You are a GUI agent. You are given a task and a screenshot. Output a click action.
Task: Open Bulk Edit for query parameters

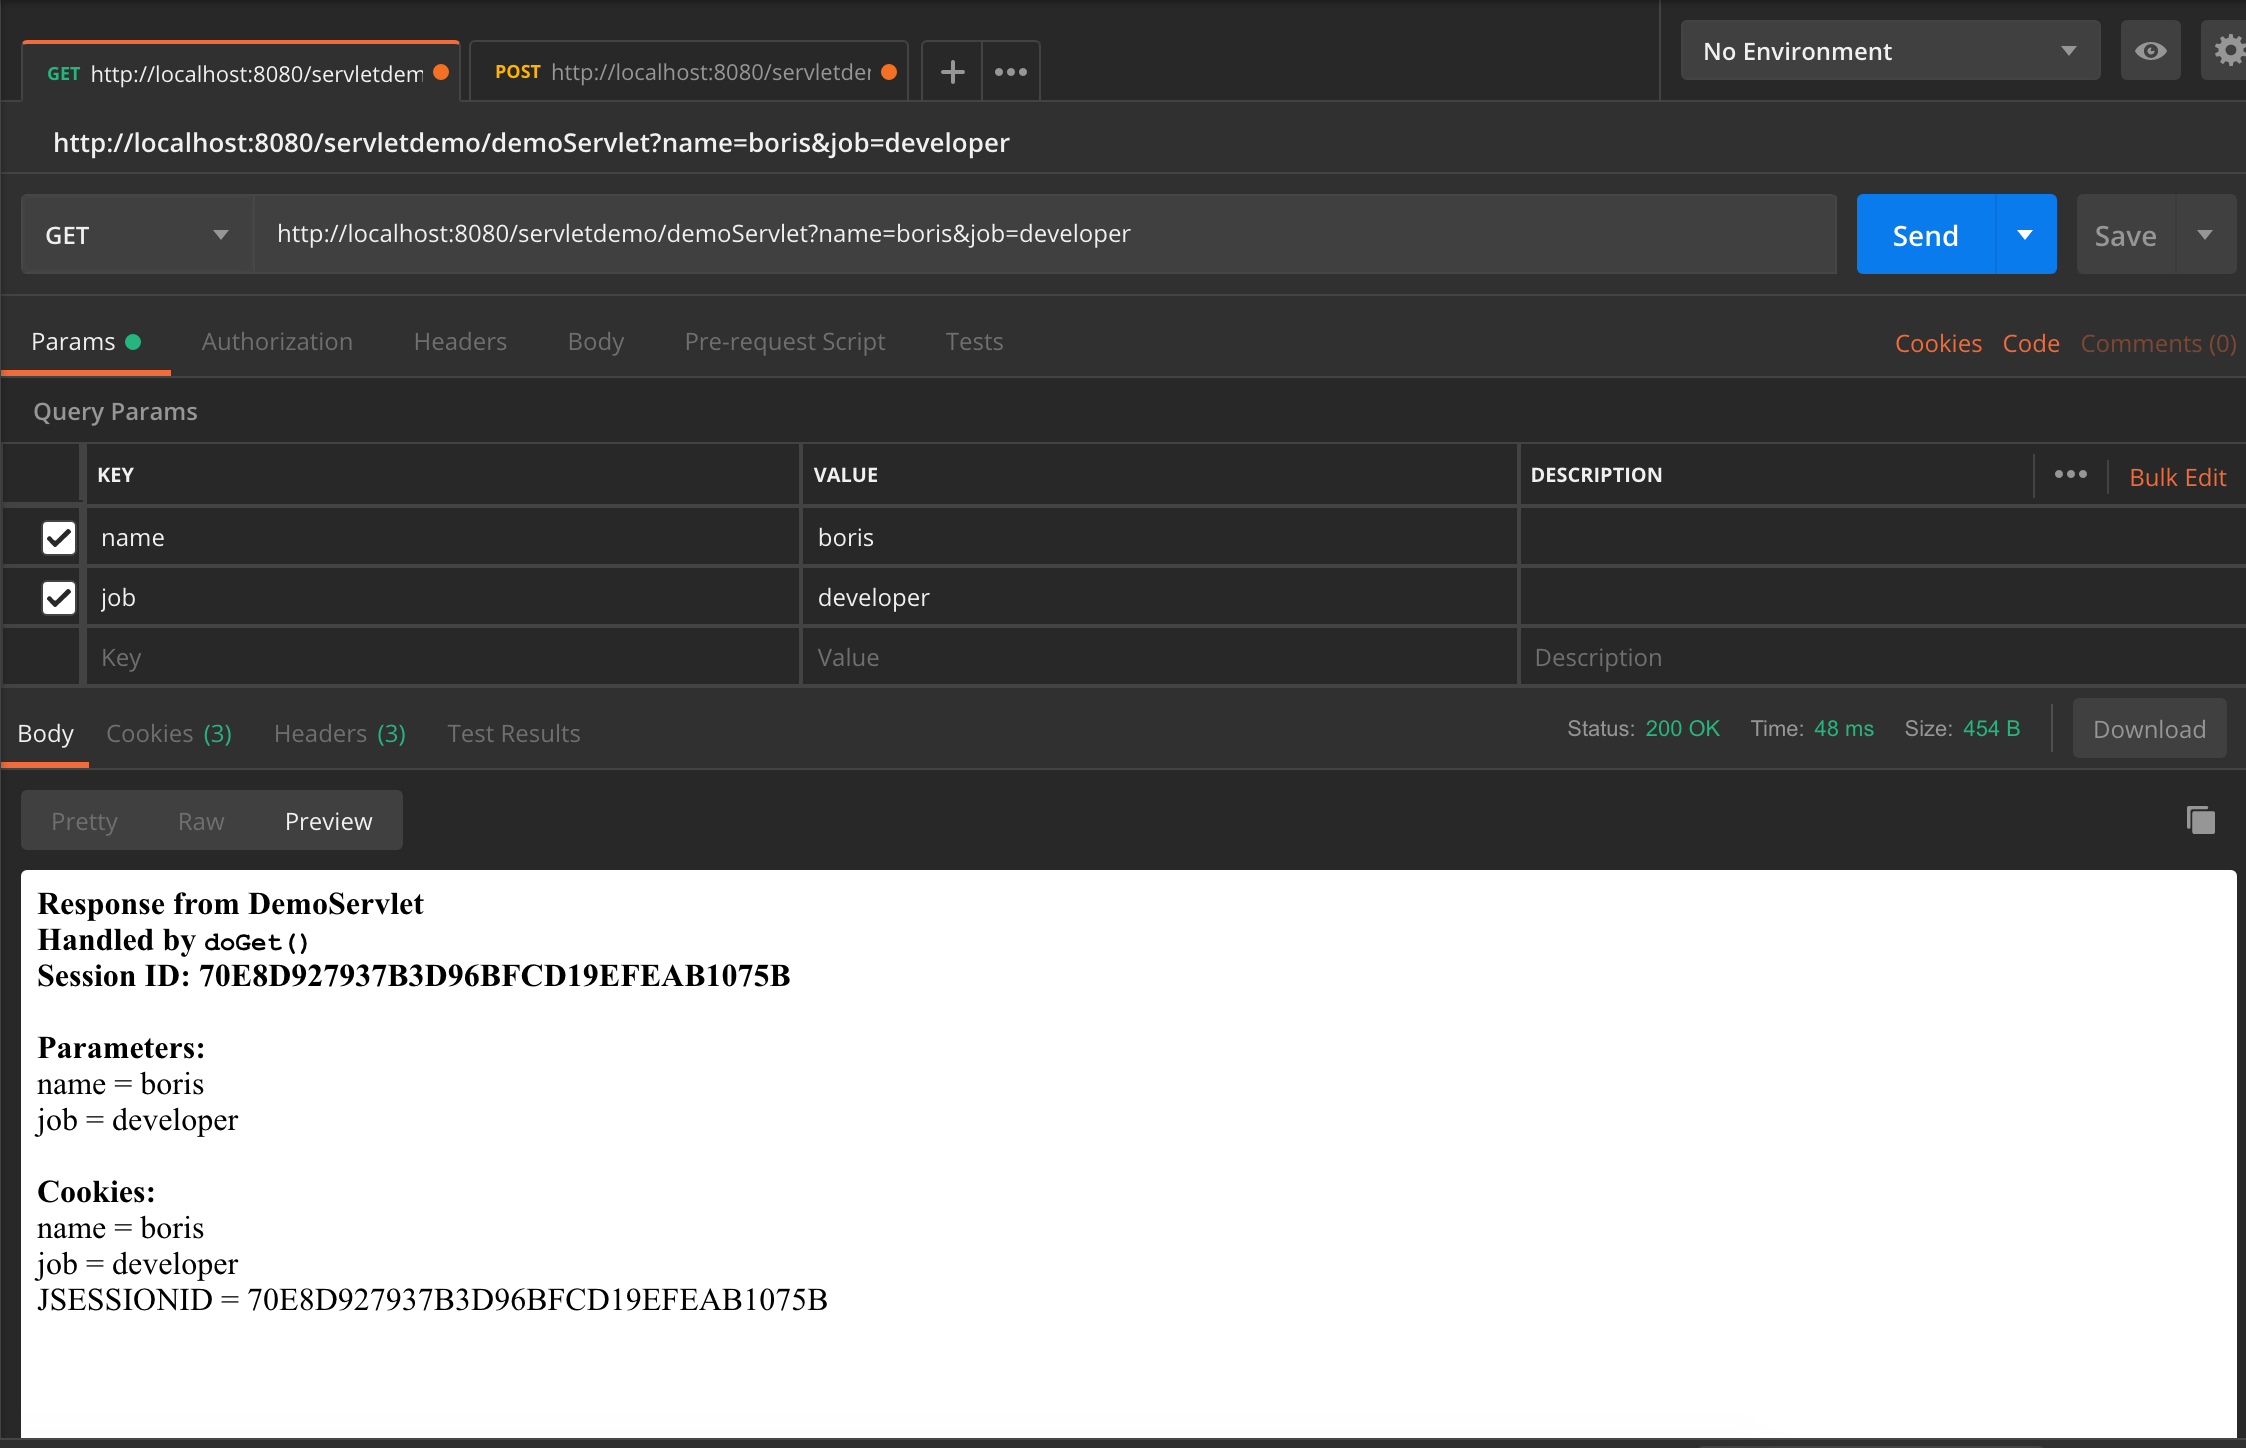(2177, 477)
